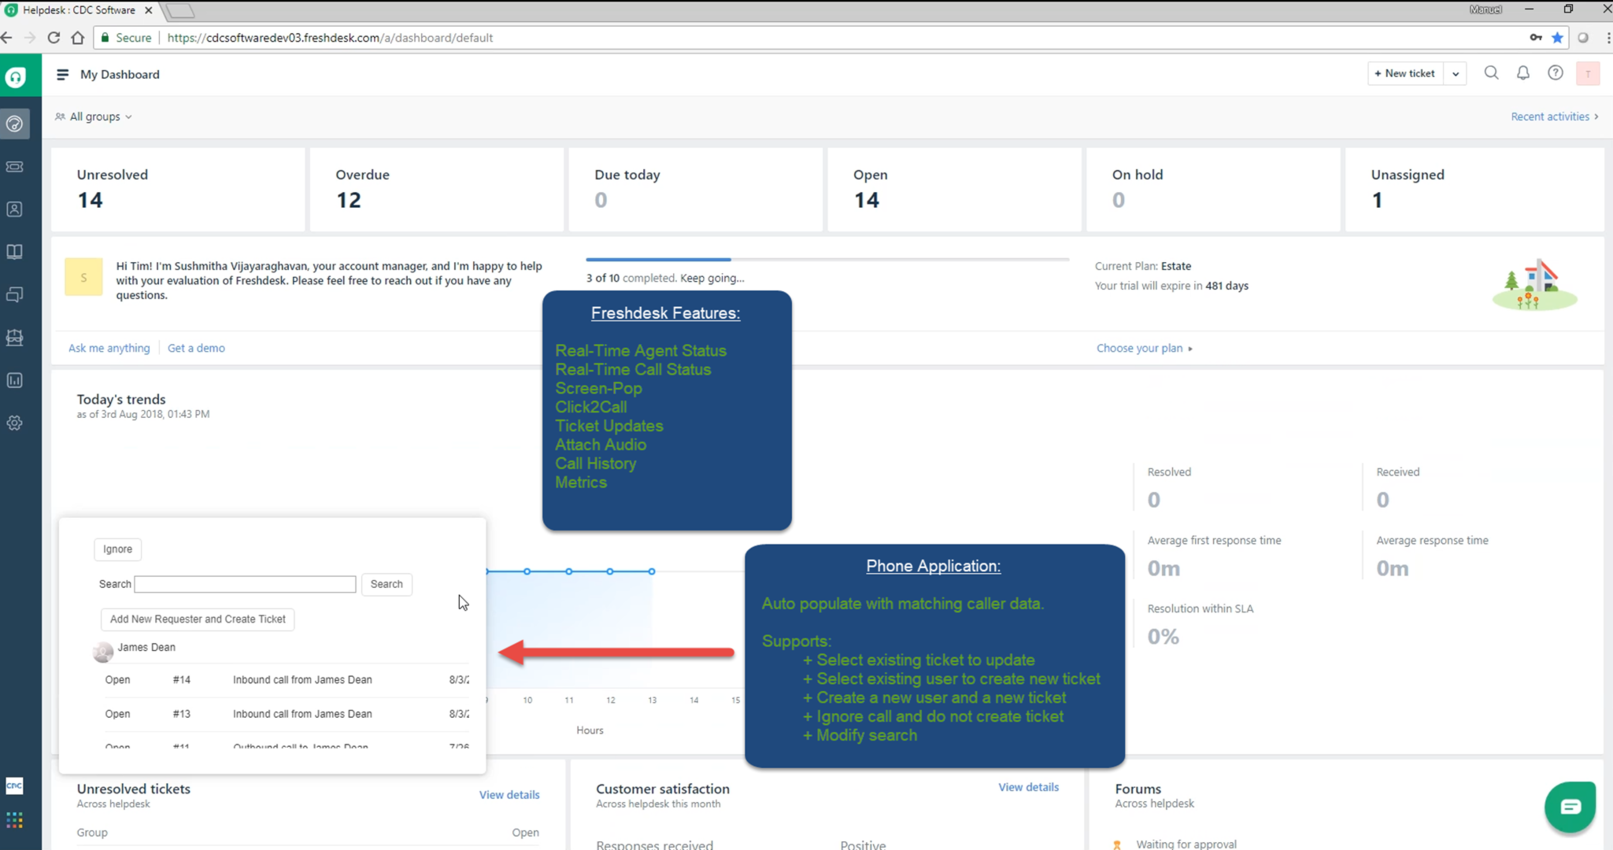Viewport: 1613px width, 850px height.
Task: Click the Ignore button in call popup
Action: pos(117,549)
